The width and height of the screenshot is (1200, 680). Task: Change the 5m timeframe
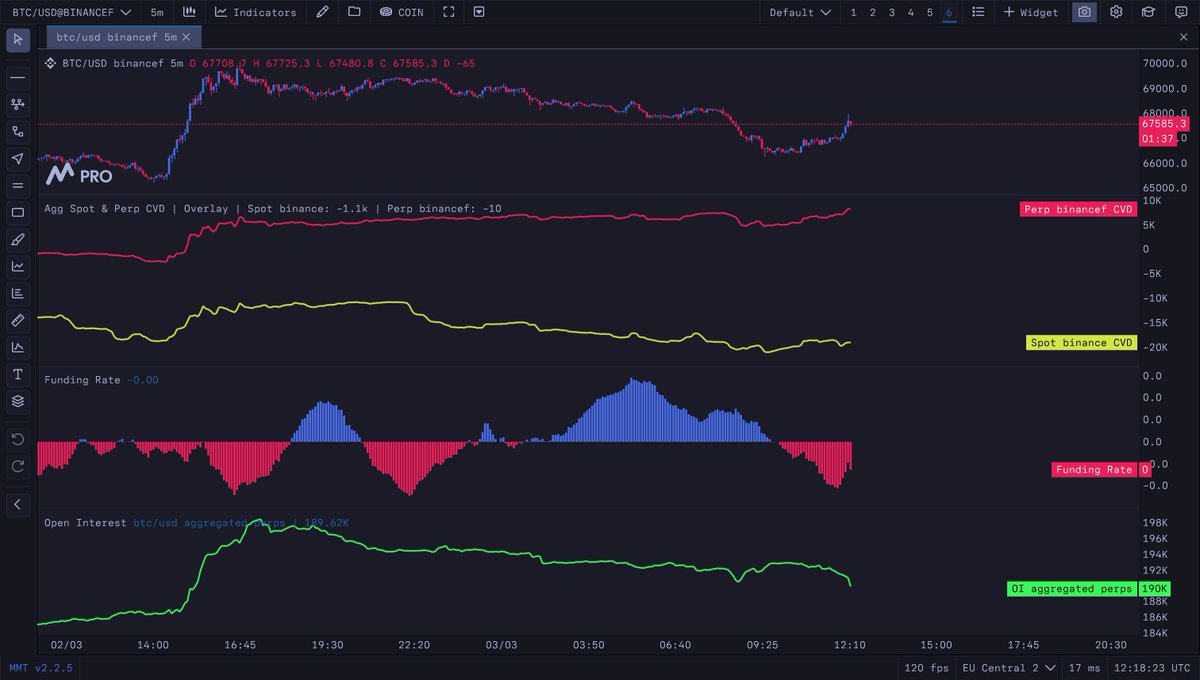(157, 12)
